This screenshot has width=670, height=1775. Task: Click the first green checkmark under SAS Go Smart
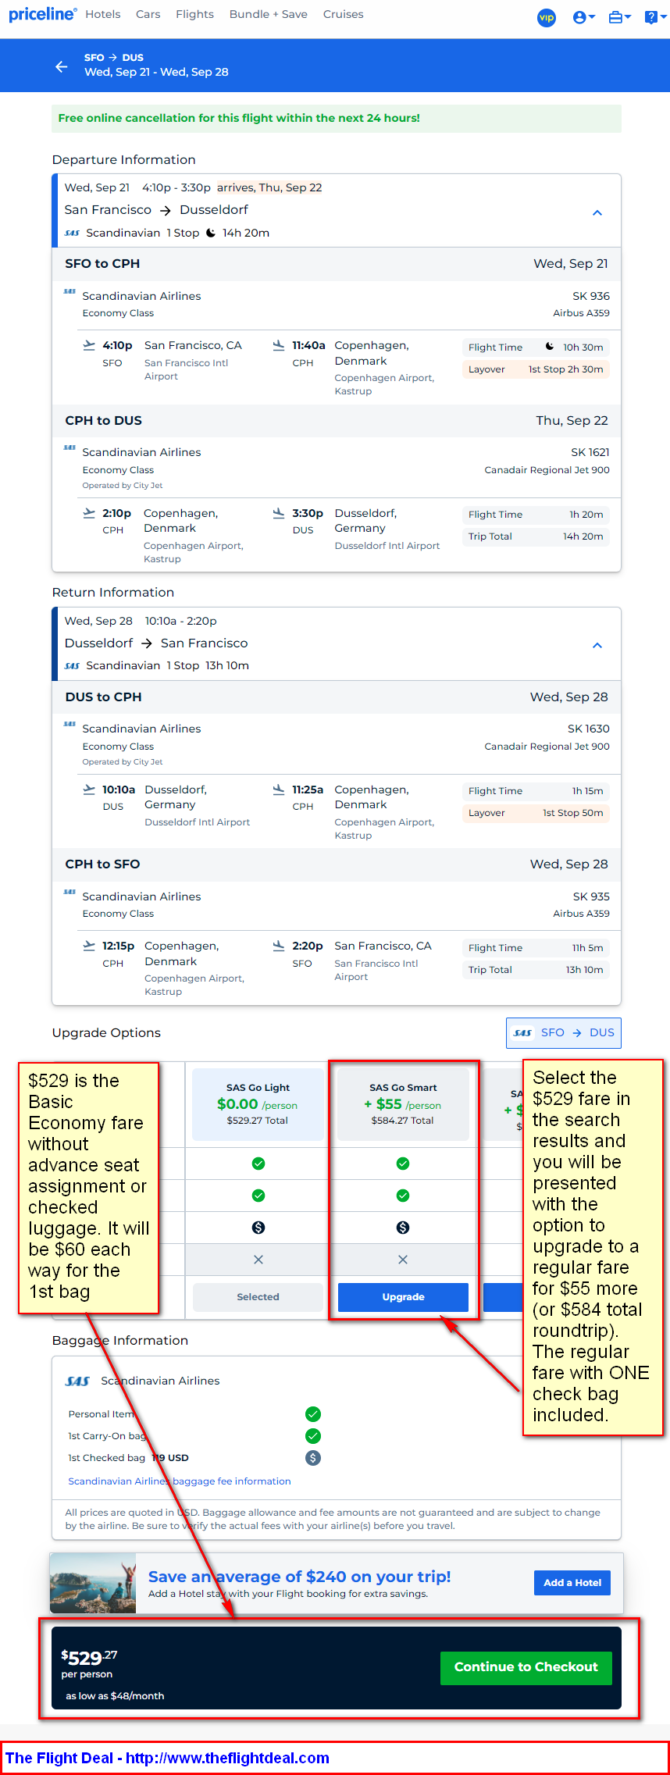(403, 1163)
